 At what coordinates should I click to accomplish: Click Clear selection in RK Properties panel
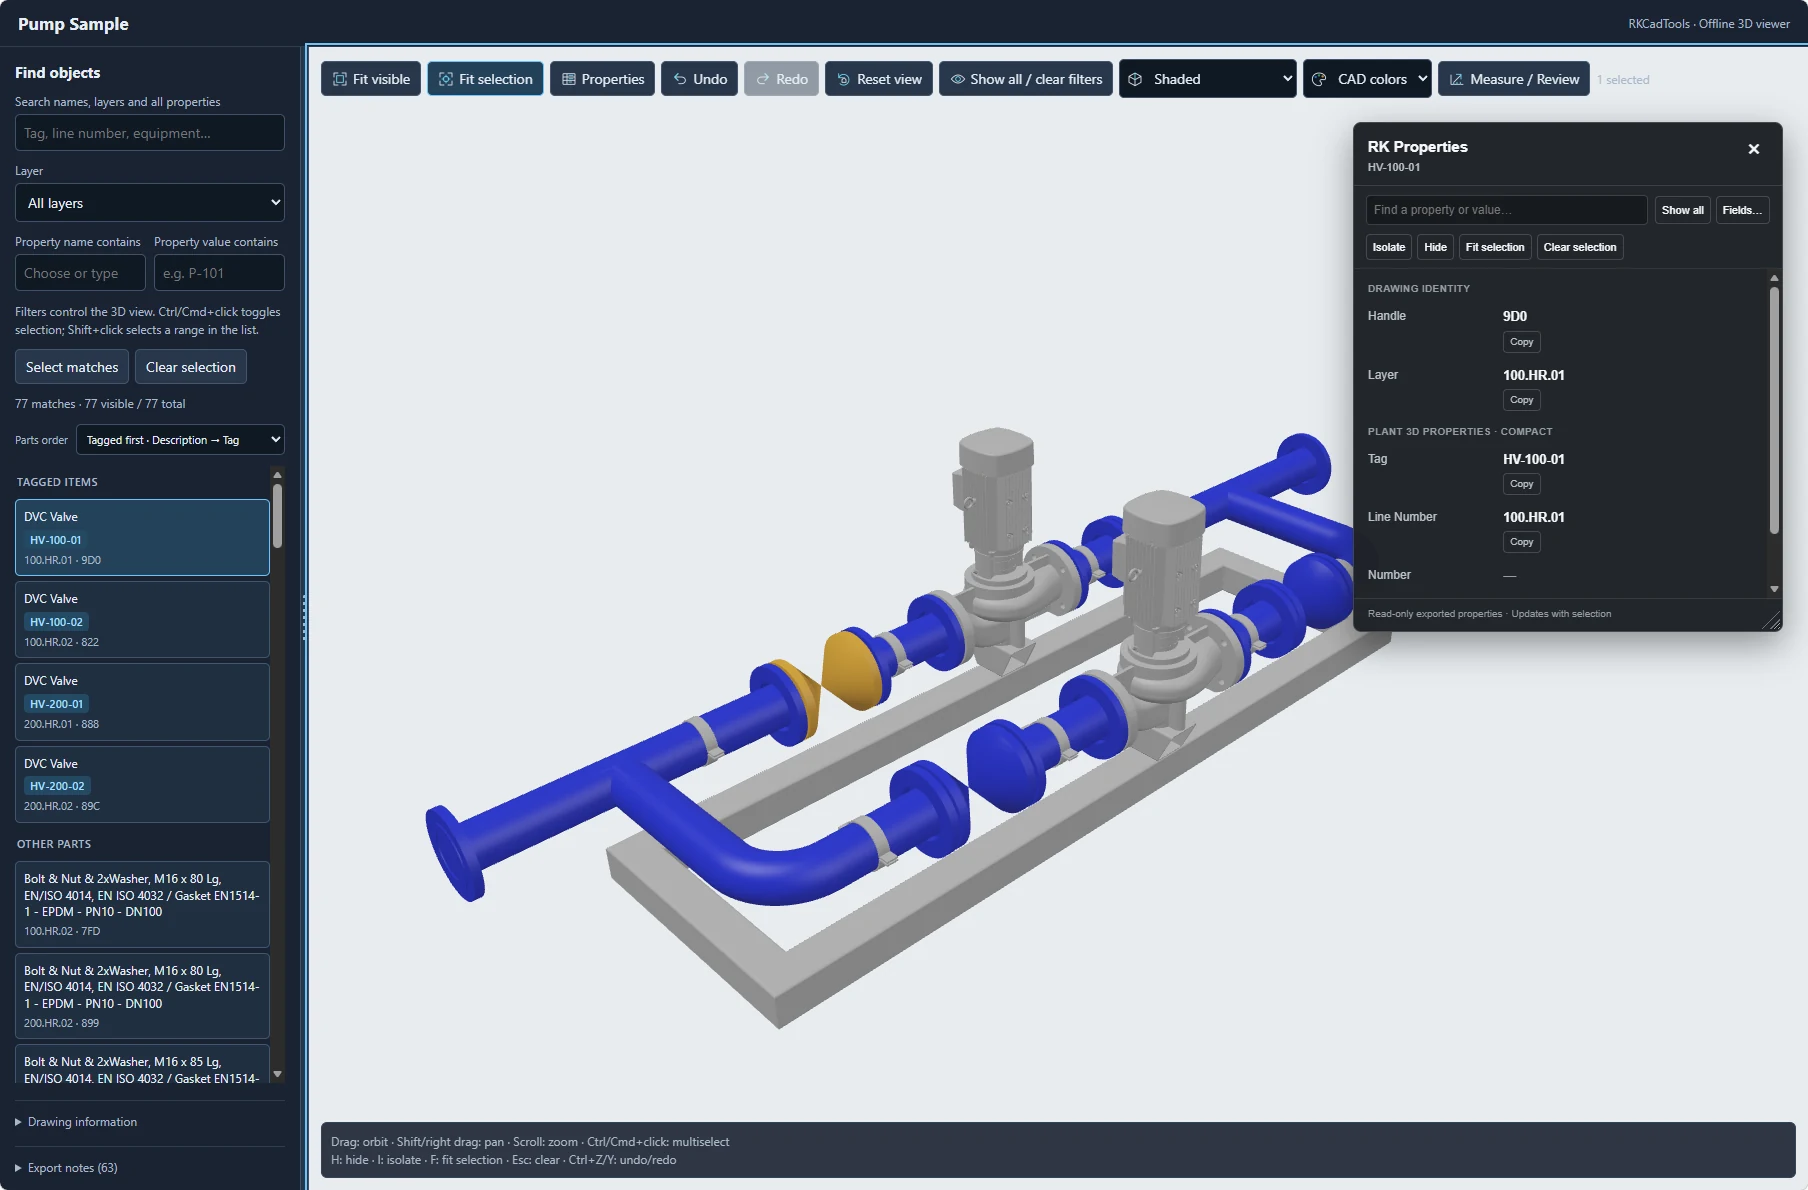[1580, 247]
